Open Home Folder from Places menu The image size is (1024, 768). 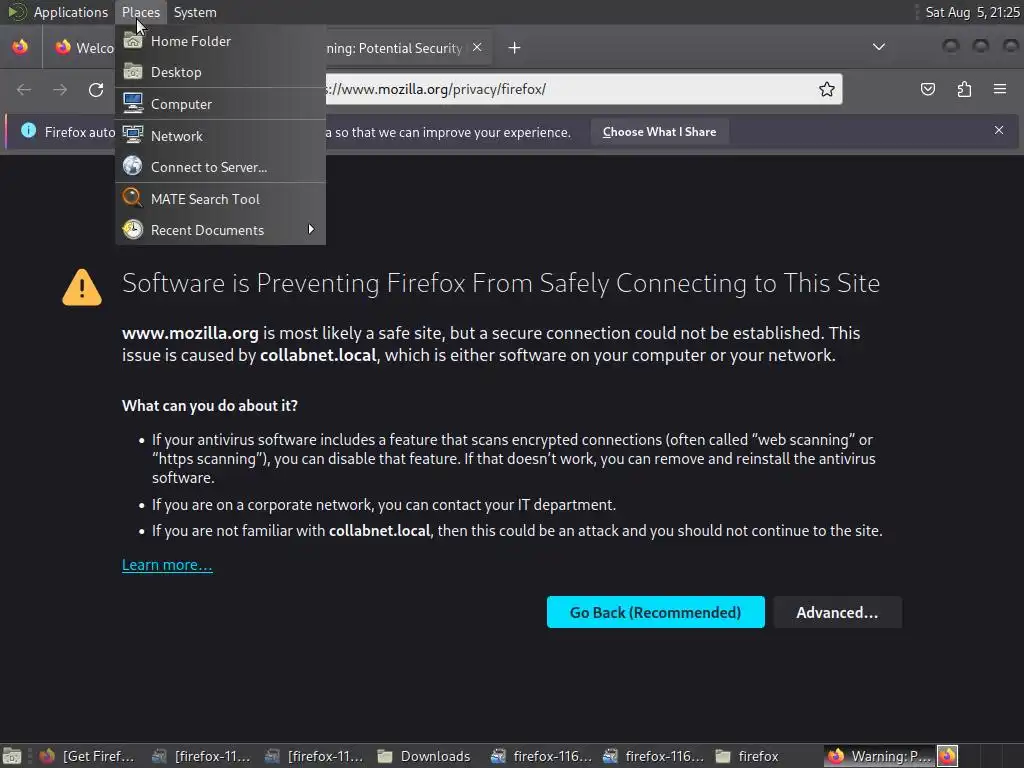220,41
